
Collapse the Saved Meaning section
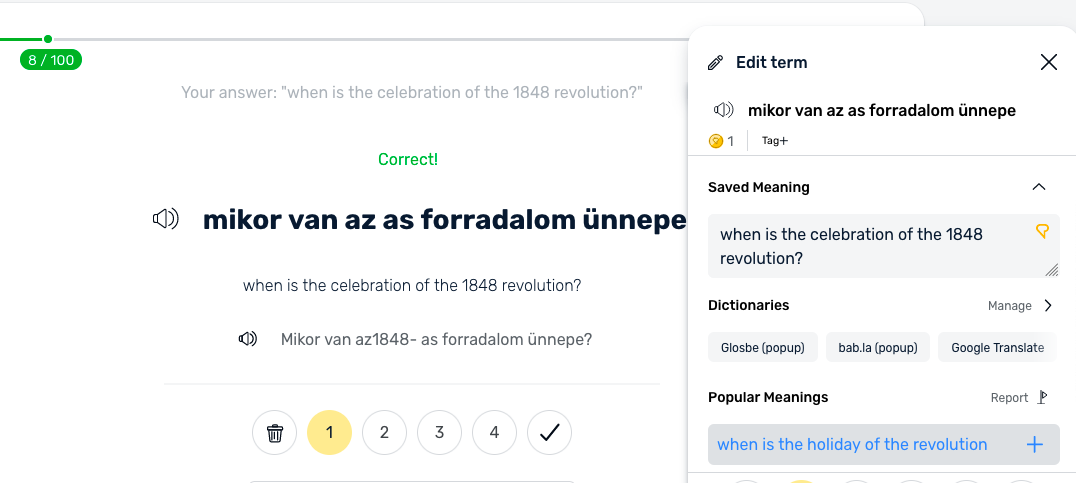pos(1039,187)
